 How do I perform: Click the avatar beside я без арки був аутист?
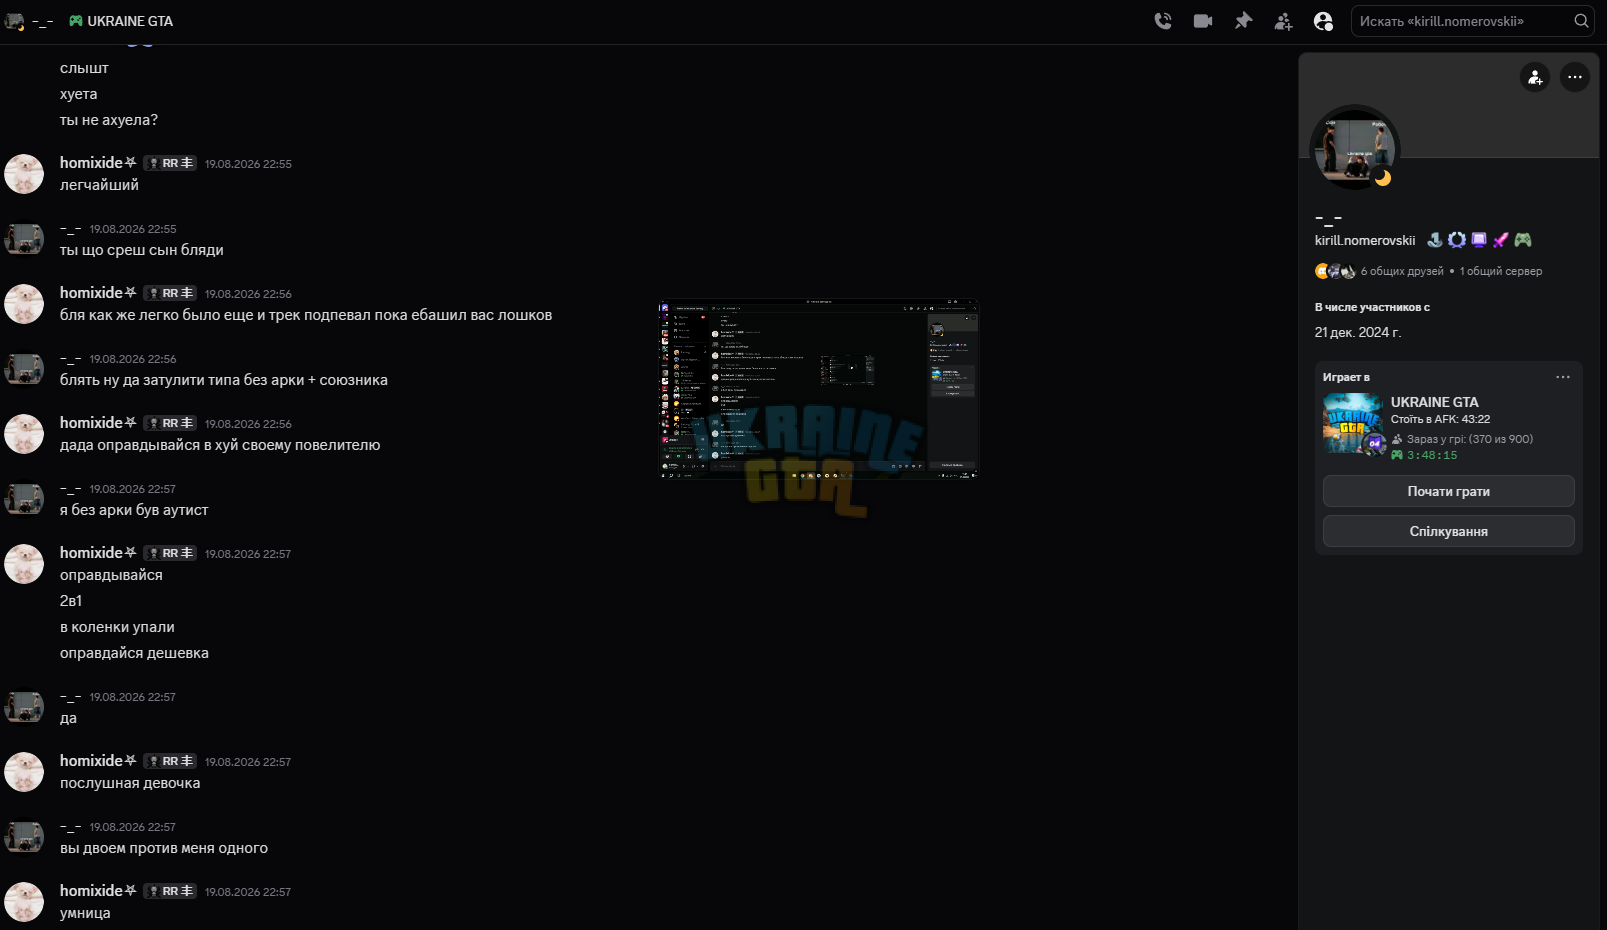[x=24, y=499]
